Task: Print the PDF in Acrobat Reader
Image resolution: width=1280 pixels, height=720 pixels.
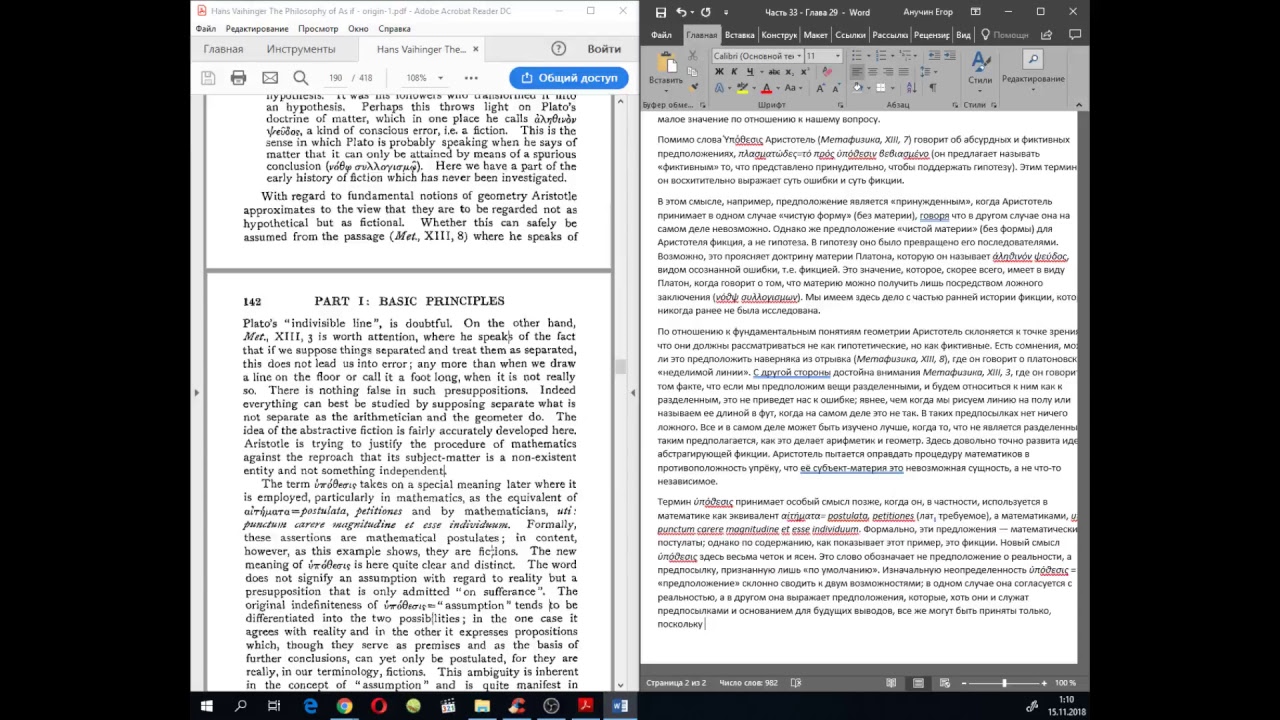Action: (x=238, y=77)
